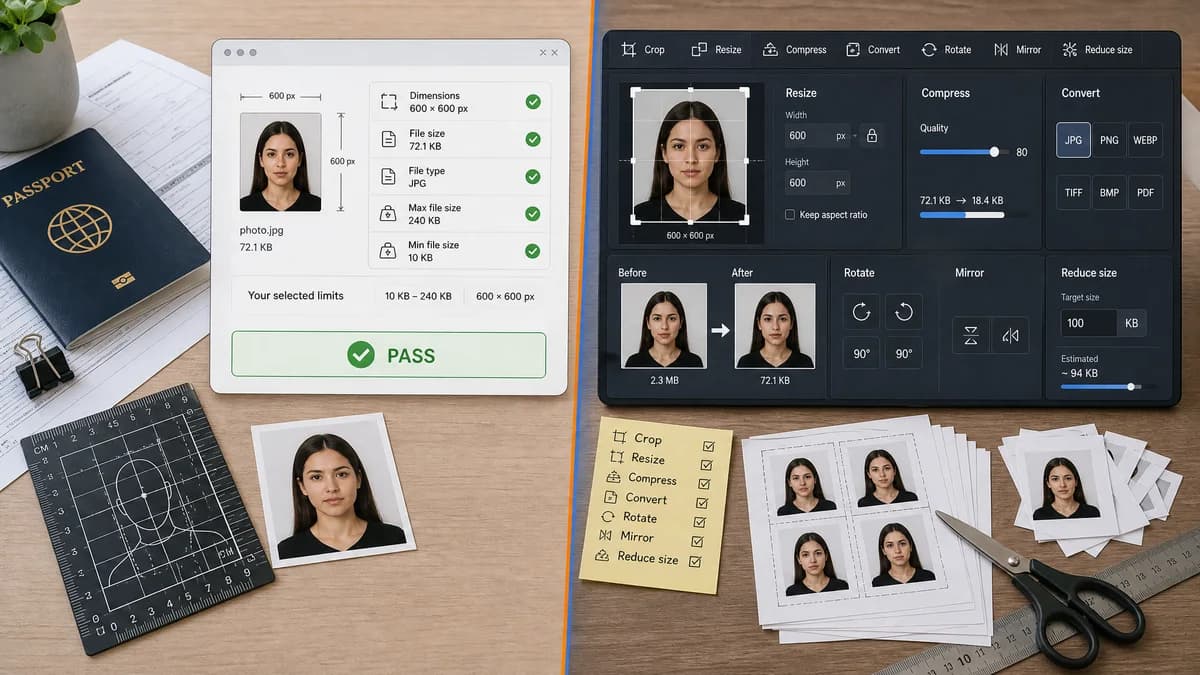Click the After photo thumbnail

[x=775, y=326]
